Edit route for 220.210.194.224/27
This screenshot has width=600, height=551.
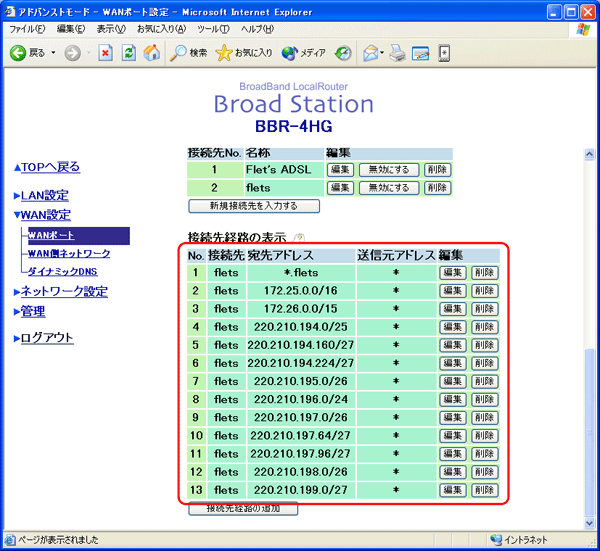coord(453,363)
